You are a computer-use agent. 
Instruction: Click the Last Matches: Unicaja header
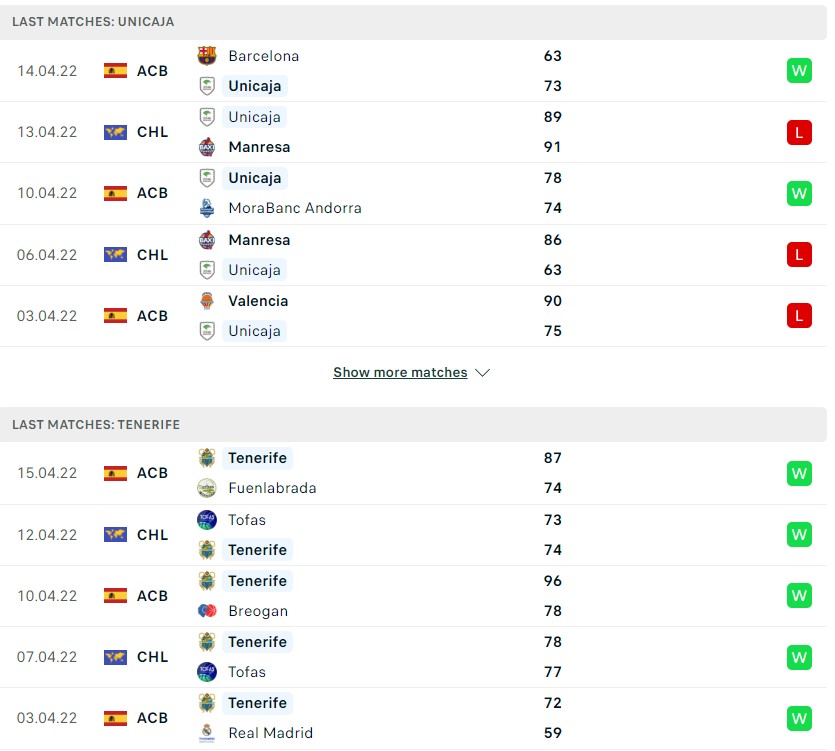(93, 21)
